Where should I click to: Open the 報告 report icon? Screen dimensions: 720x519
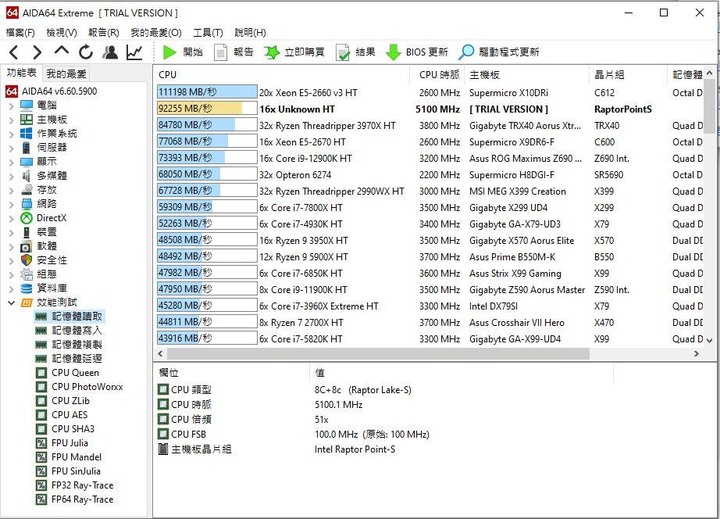(x=220, y=52)
